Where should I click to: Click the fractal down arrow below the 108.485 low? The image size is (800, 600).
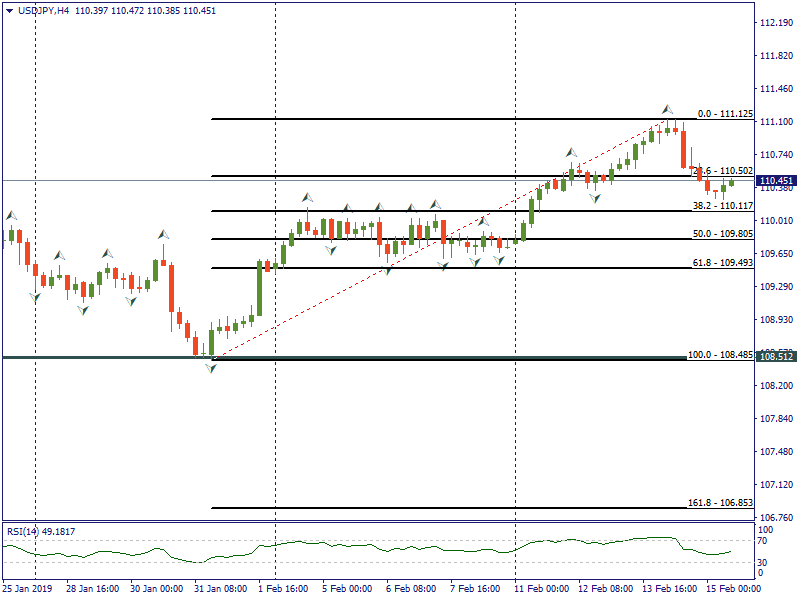210,368
